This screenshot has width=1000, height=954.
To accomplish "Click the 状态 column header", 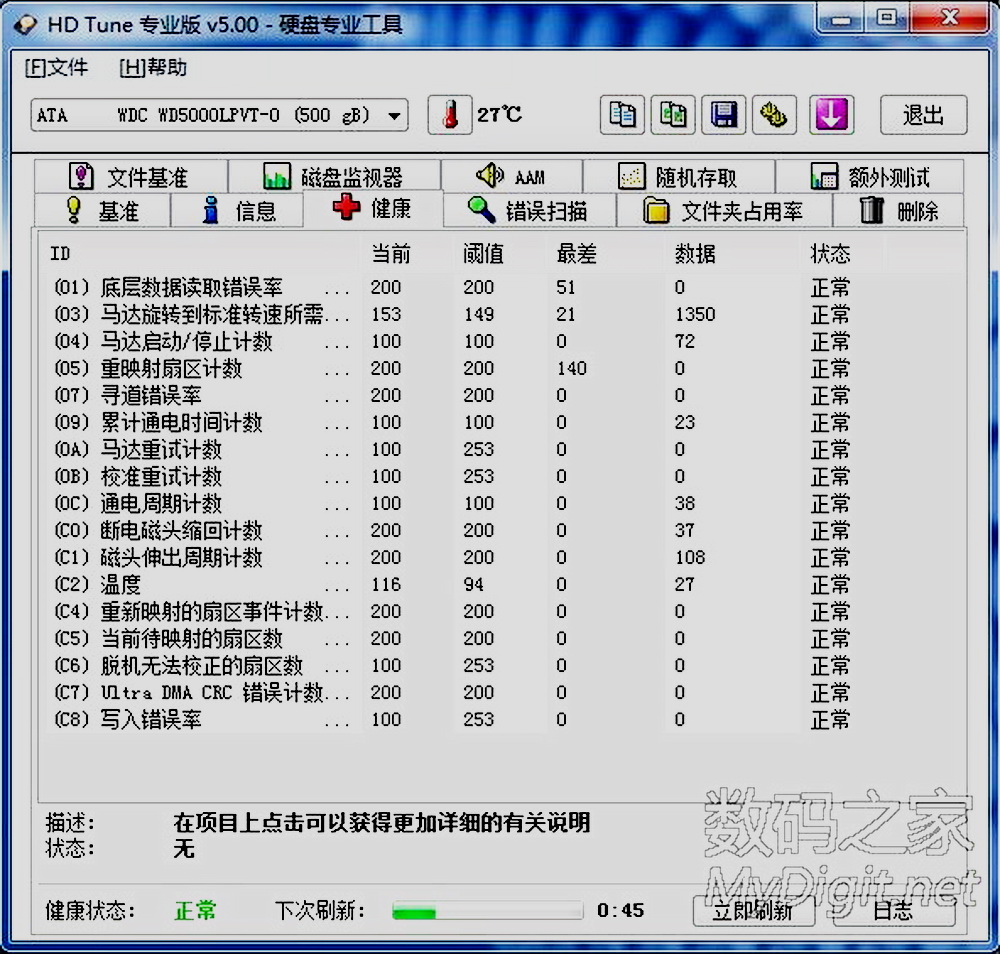I will (x=830, y=254).
